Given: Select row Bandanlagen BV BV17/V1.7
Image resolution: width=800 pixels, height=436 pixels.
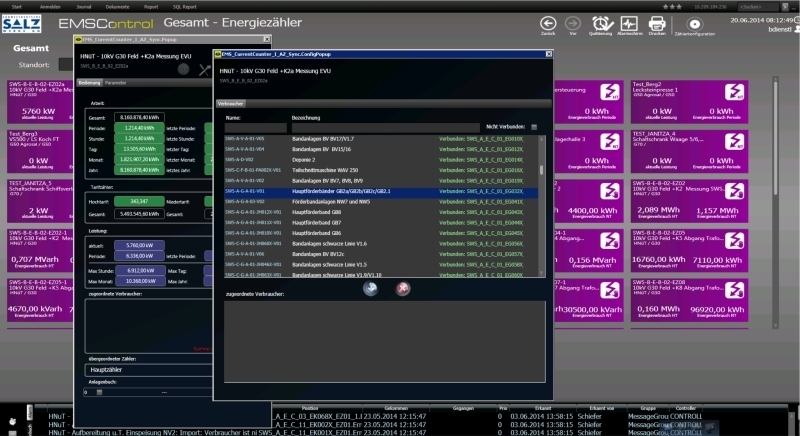Looking at the screenshot, I should (x=381, y=139).
